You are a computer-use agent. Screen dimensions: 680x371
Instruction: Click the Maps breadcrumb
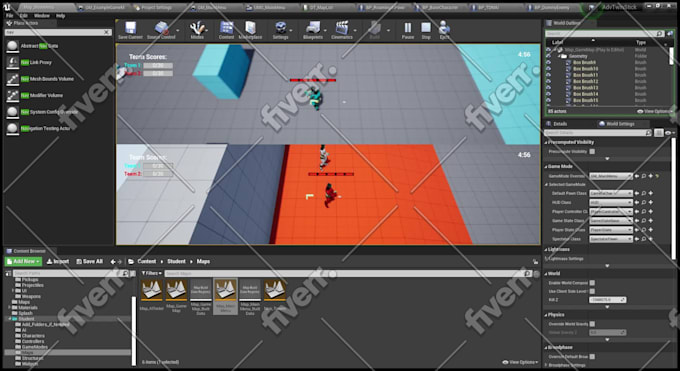point(203,261)
